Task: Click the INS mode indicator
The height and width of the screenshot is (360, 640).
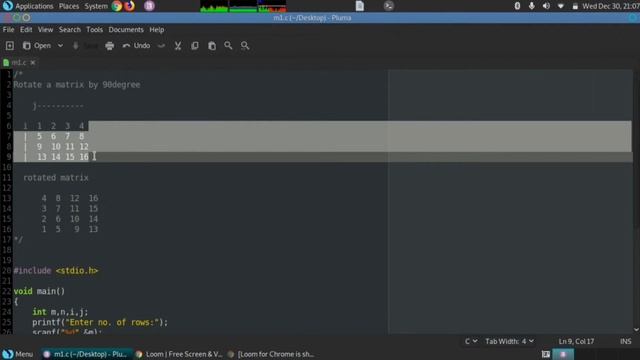Action: (x=626, y=341)
